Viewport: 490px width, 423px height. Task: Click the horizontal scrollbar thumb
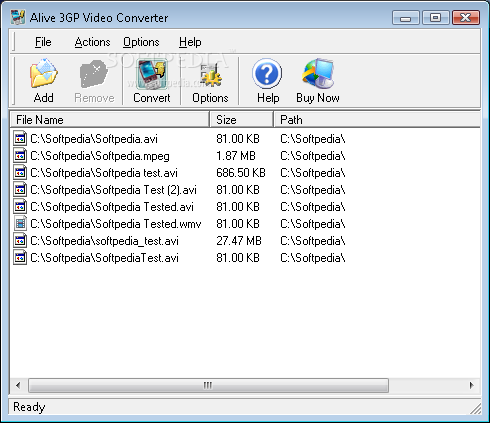click(208, 385)
